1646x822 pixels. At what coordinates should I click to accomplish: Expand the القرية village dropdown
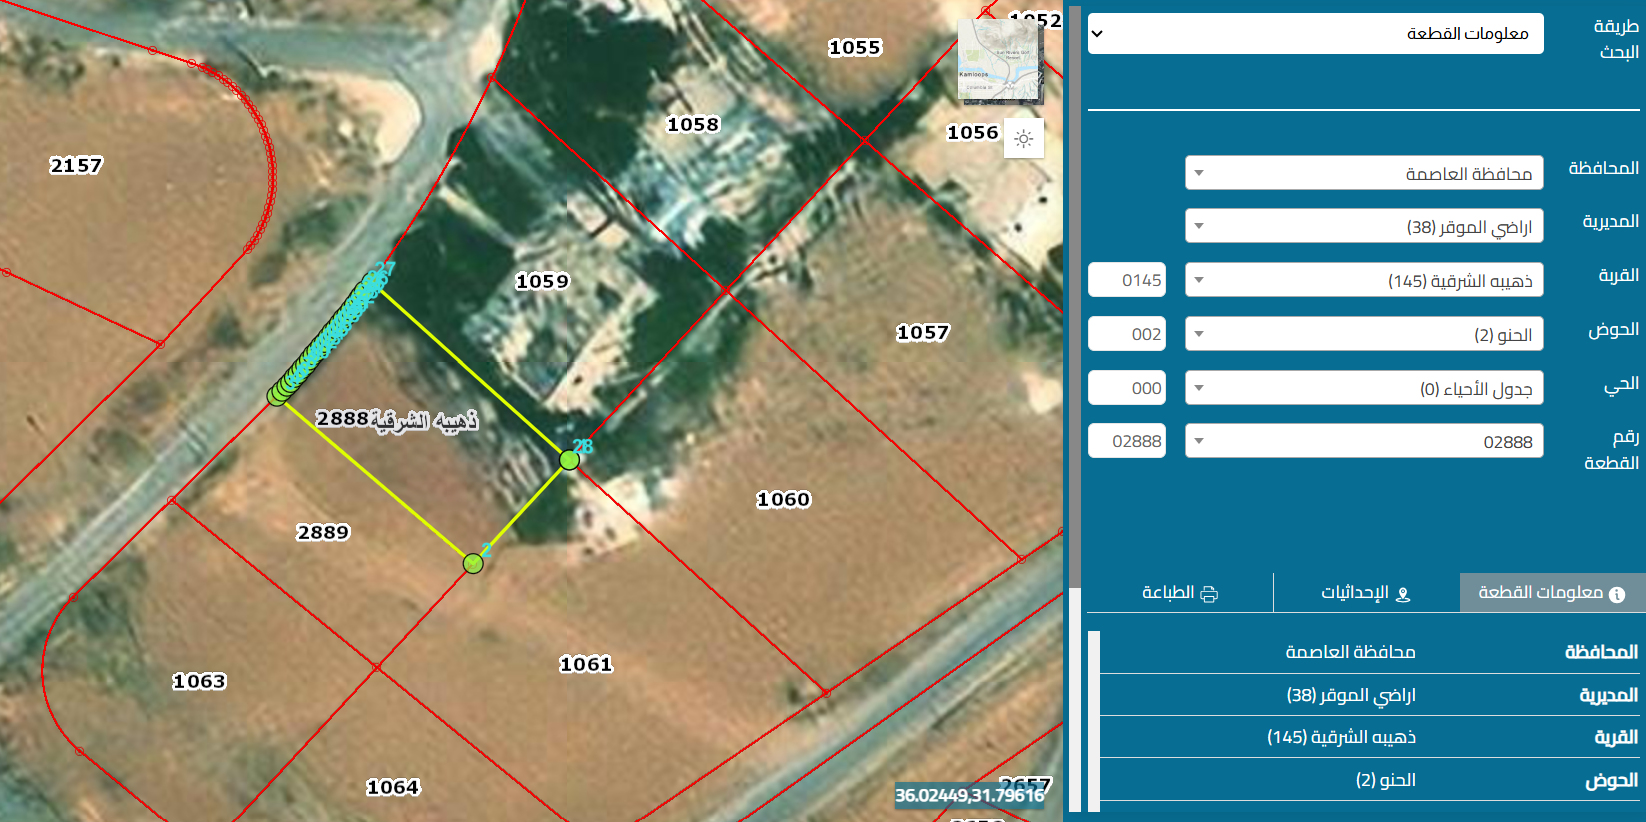[1364, 280]
